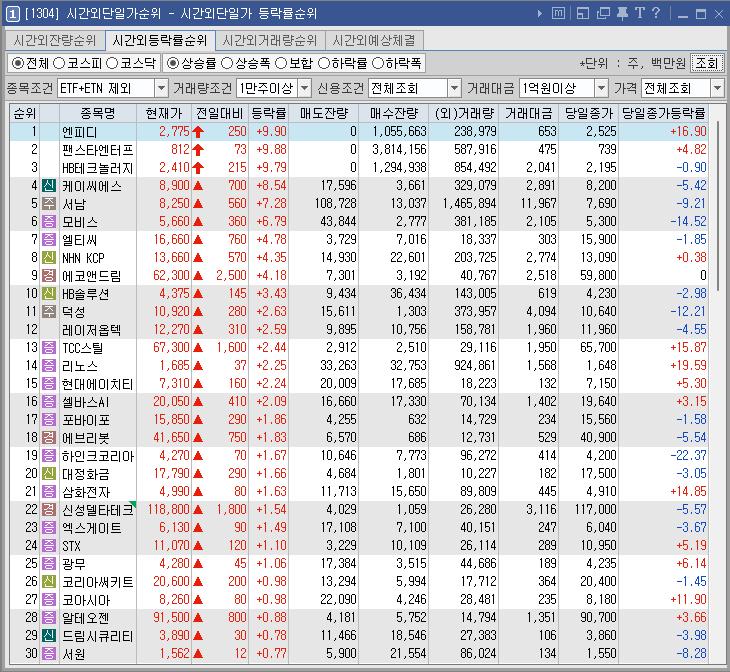Select the 하락률 radio button
The image size is (730, 672).
324,63
